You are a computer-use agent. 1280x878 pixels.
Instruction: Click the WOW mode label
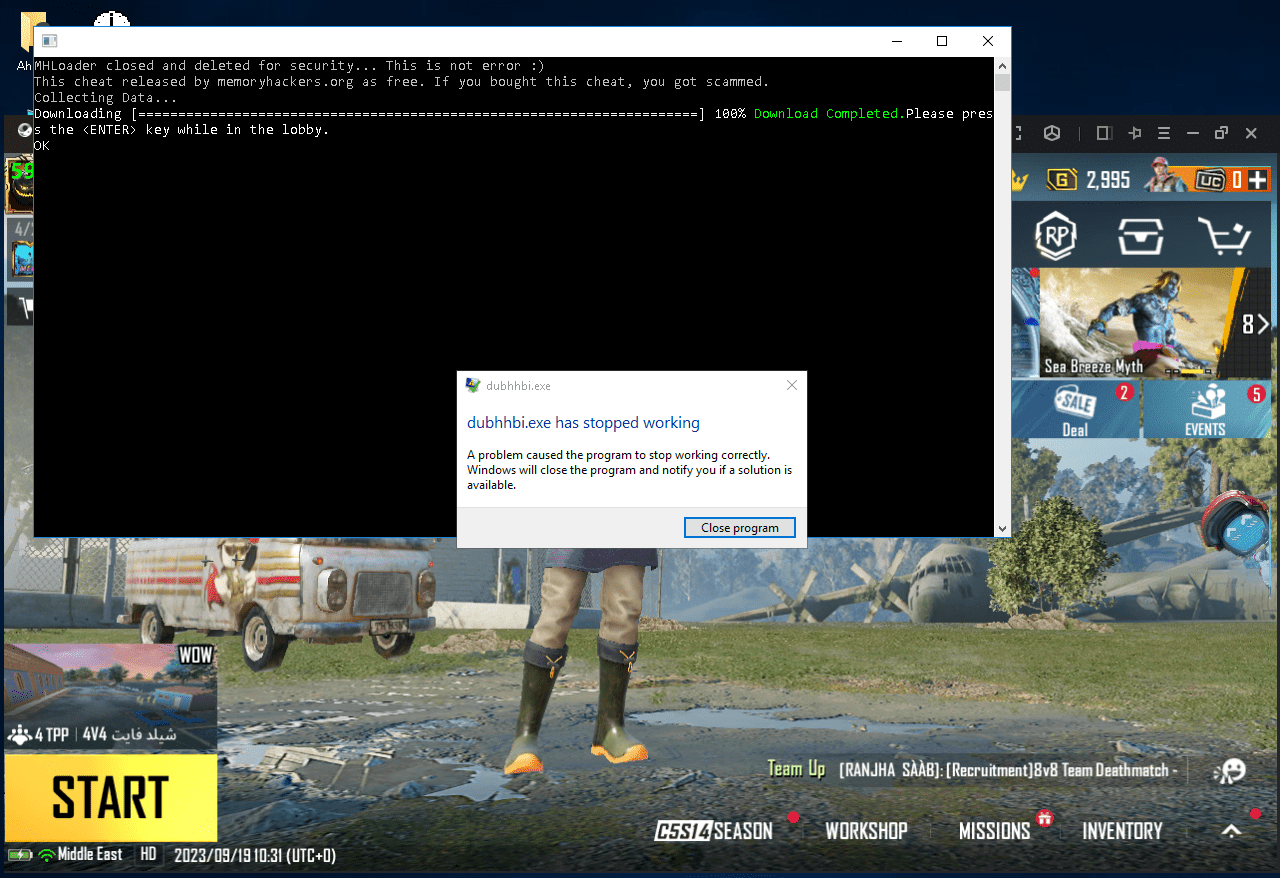pyautogui.click(x=196, y=656)
